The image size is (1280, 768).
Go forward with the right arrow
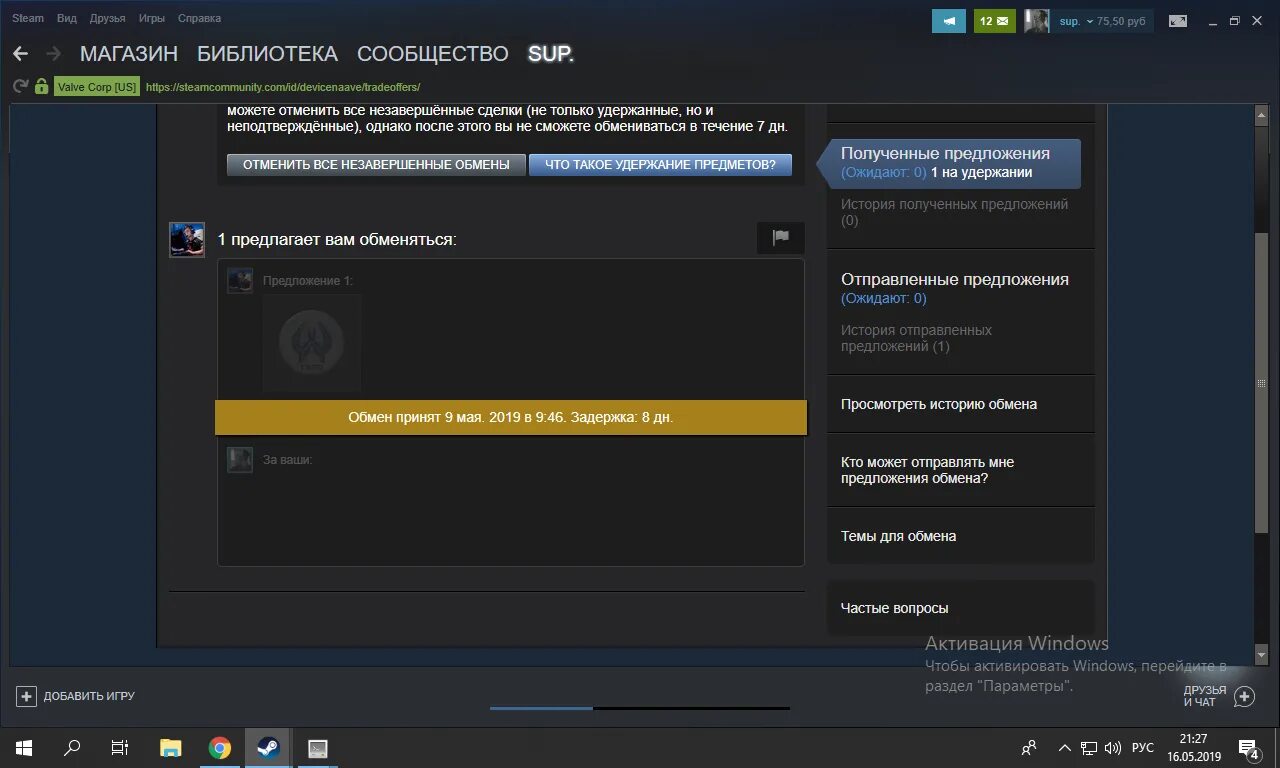click(53, 53)
